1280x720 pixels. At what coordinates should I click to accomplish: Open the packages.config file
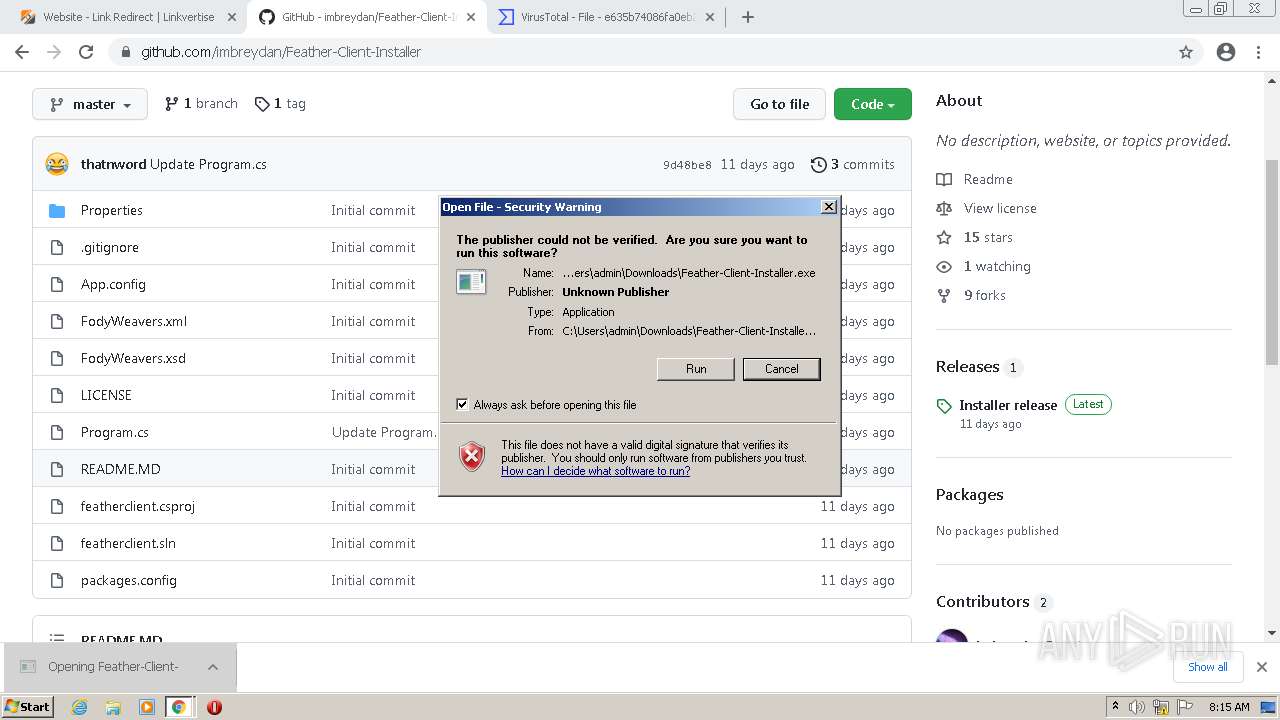click(x=129, y=580)
